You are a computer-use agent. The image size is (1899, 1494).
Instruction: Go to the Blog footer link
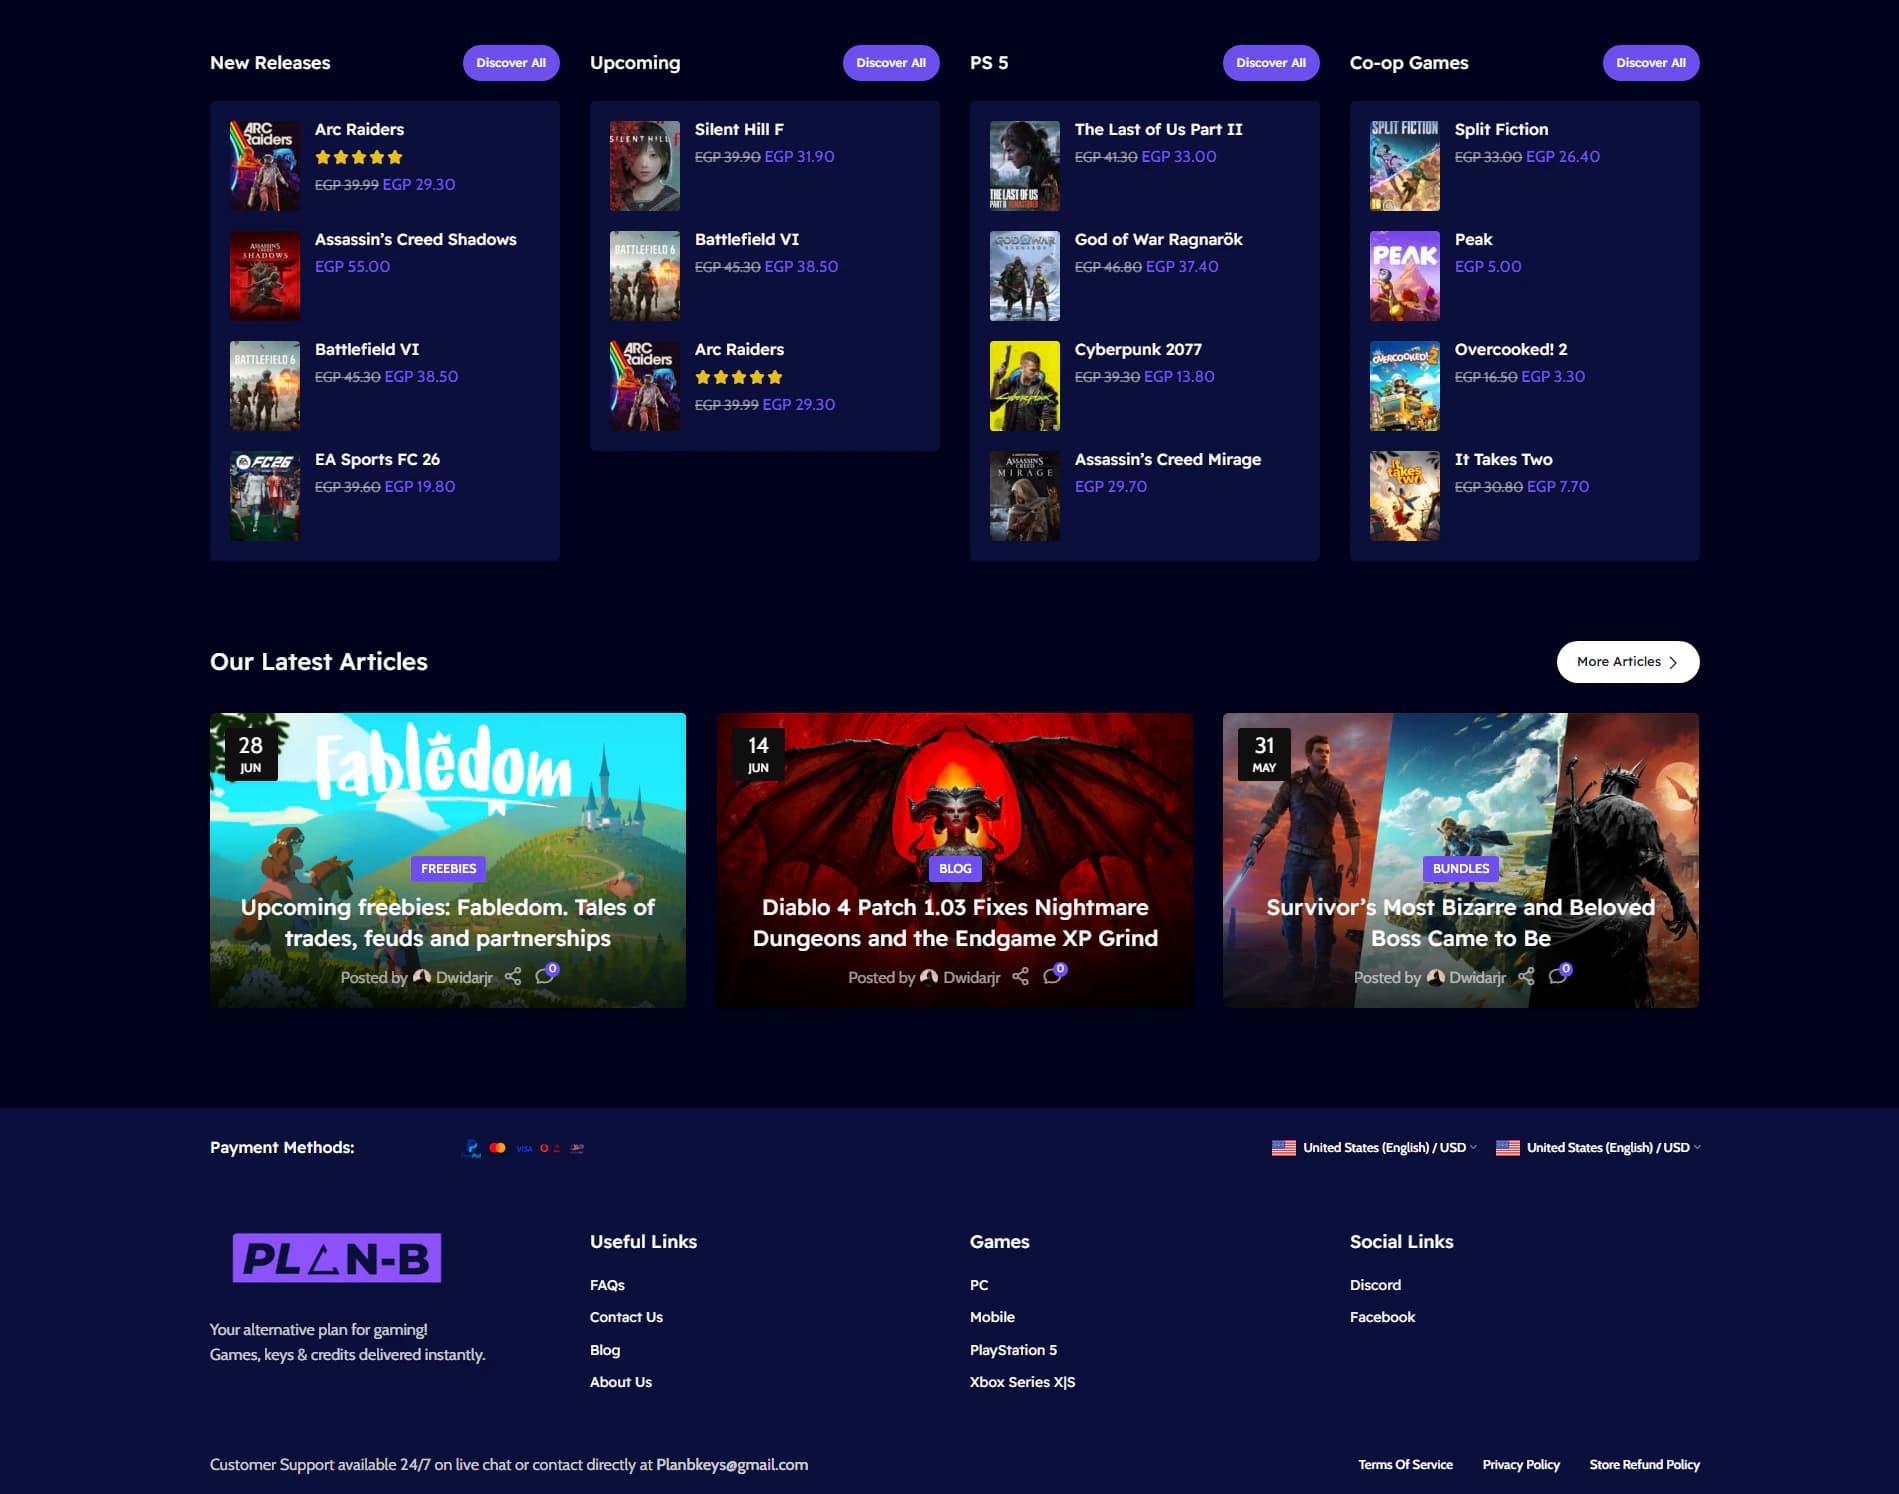(605, 1350)
